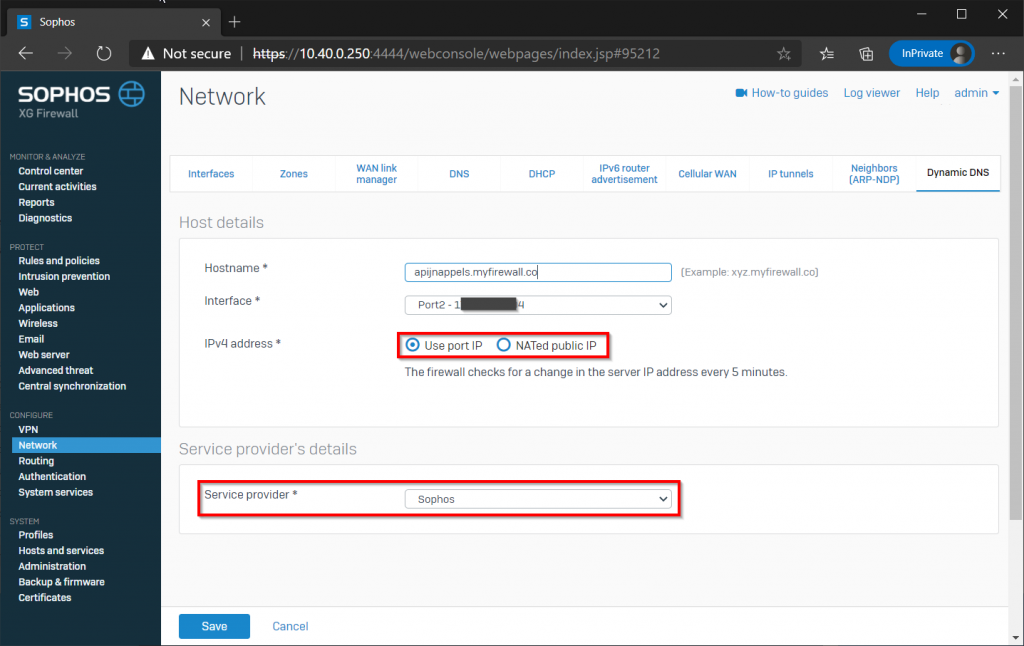Expand the admin user menu
This screenshot has width=1024, height=646.
[x=976, y=93]
